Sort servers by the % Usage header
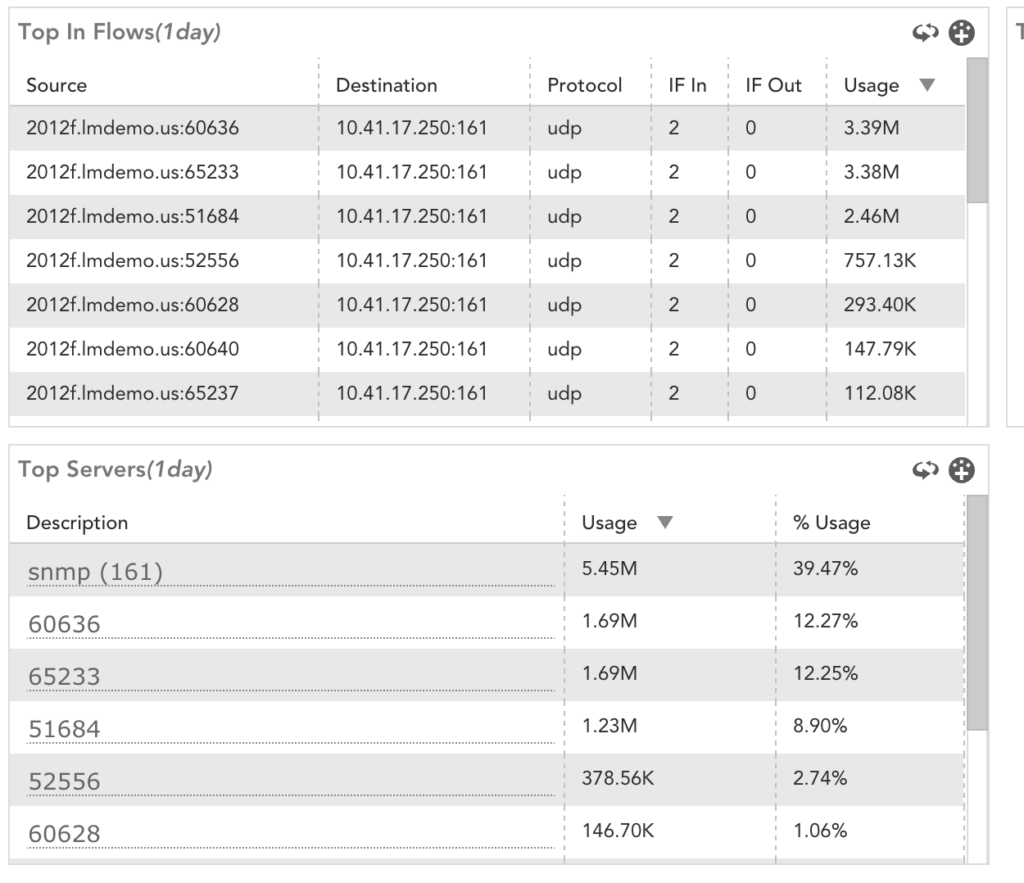1024x883 pixels. tap(831, 522)
